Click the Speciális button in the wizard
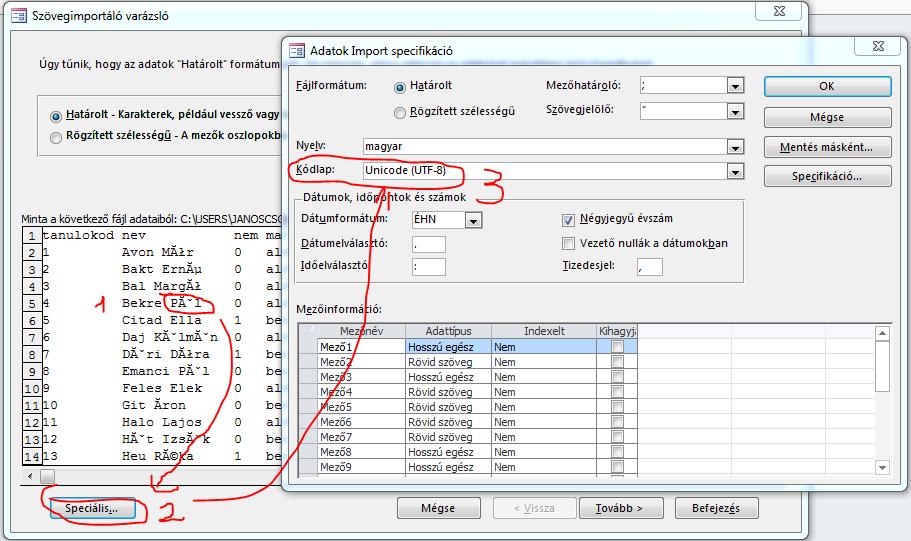This screenshot has width=911, height=541. (x=92, y=508)
